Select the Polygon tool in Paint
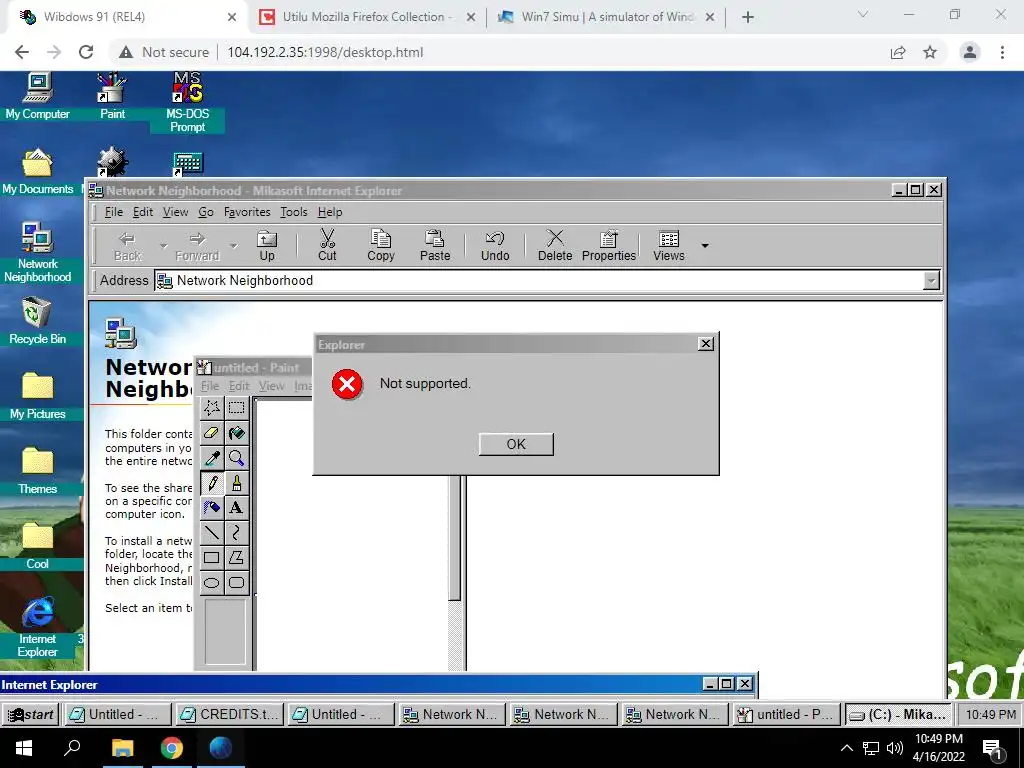1024x768 pixels. [236, 558]
